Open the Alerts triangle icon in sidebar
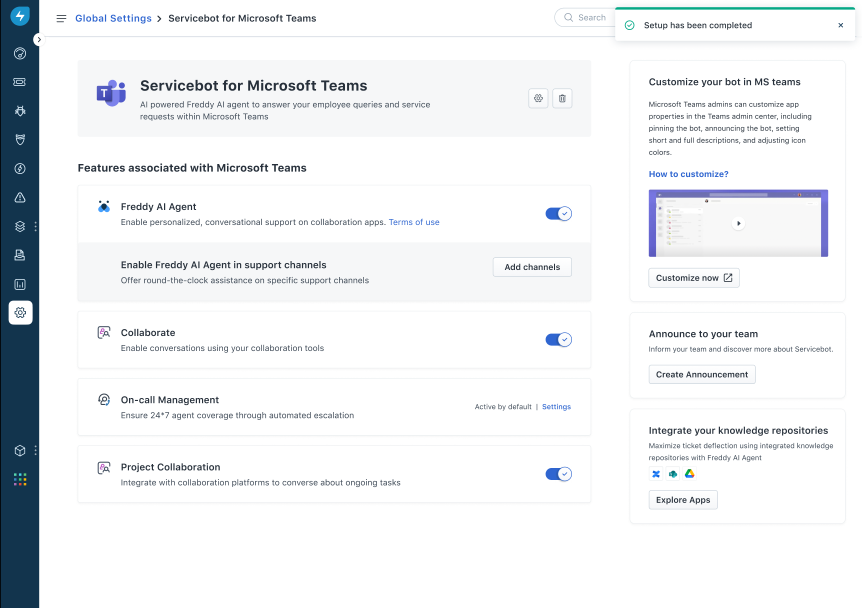The width and height of the screenshot is (862, 608). pos(20,197)
